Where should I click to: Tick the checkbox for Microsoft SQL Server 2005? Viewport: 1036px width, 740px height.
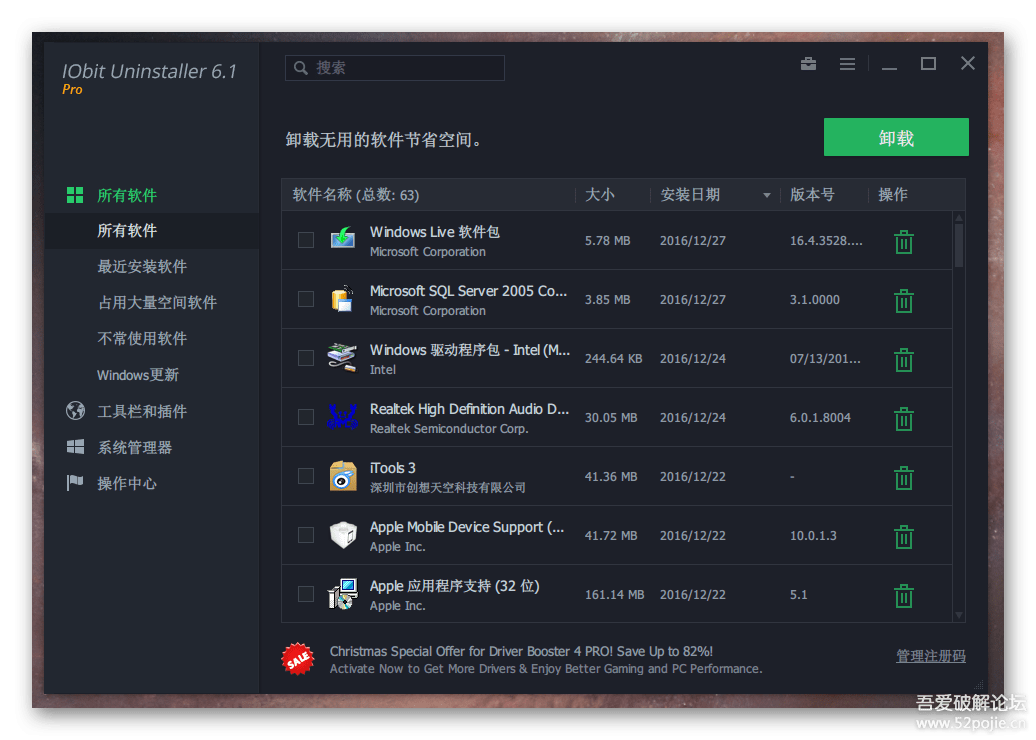click(305, 299)
